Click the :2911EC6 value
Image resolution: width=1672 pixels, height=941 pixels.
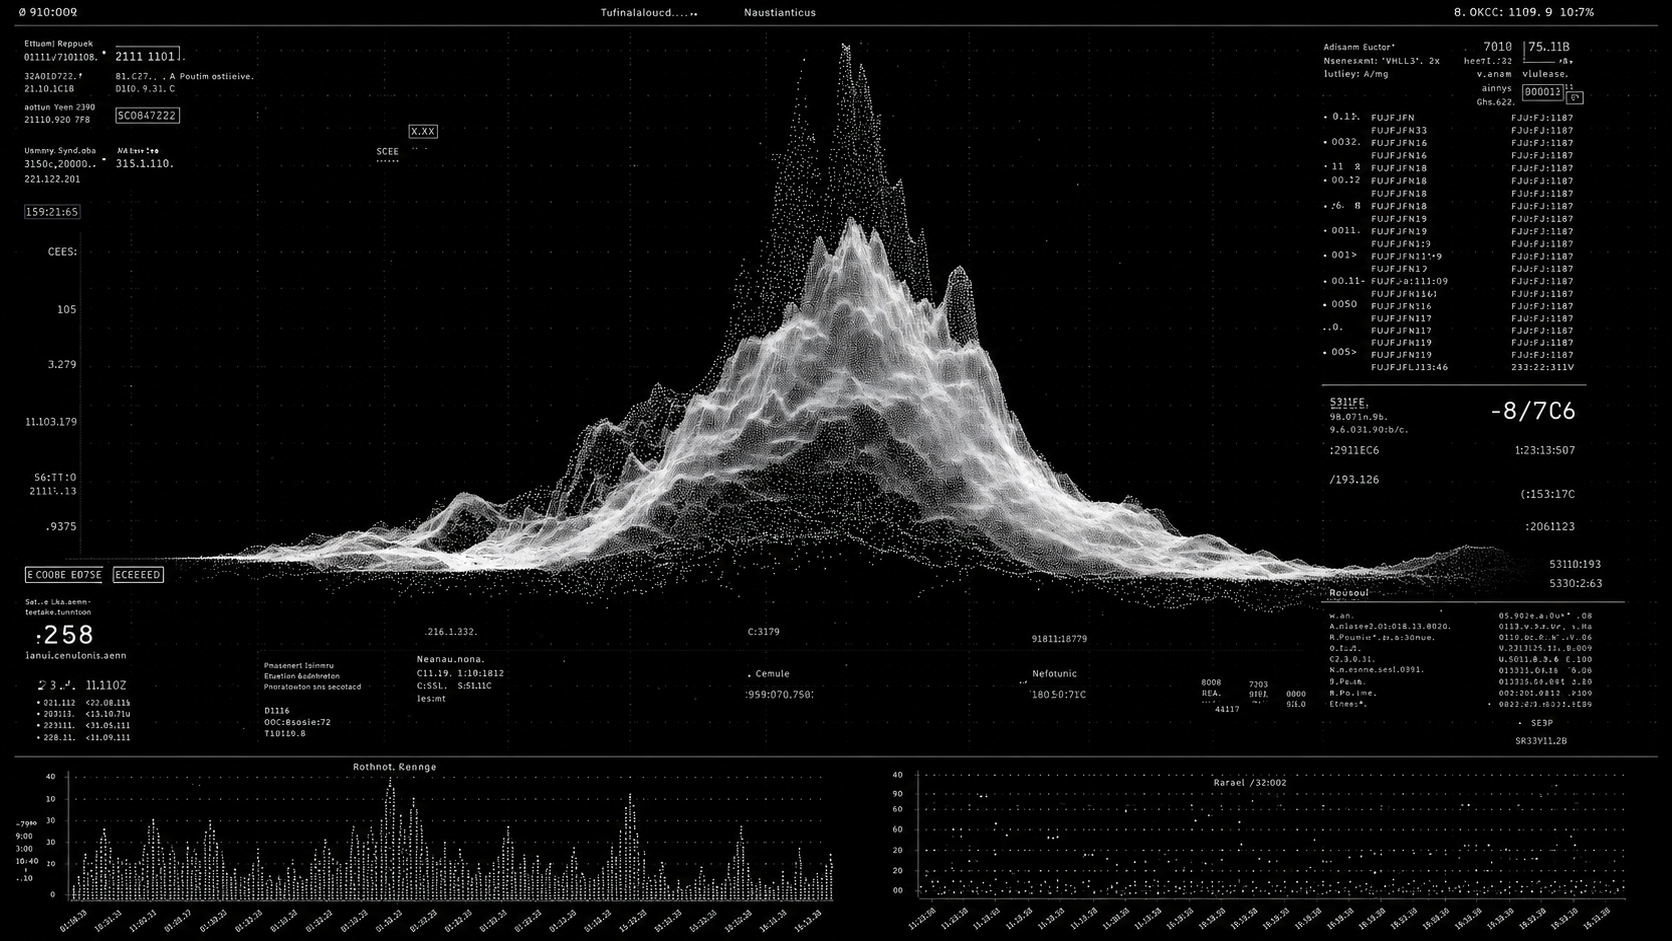(1354, 451)
